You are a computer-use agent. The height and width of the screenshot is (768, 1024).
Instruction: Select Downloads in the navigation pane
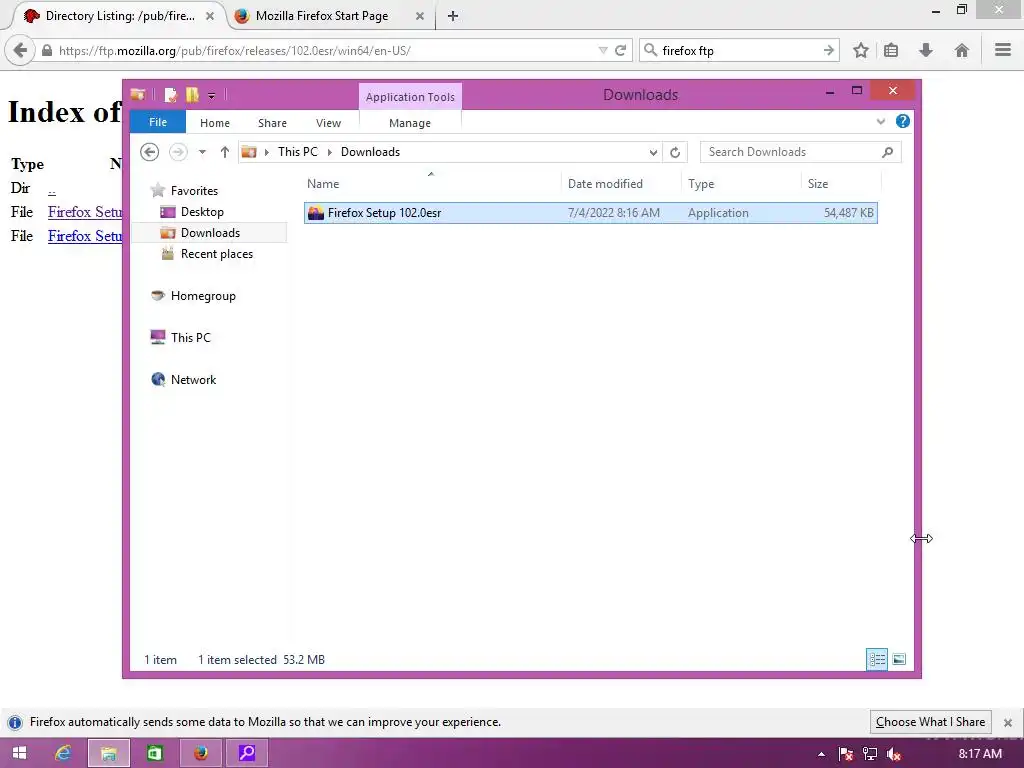click(x=210, y=232)
